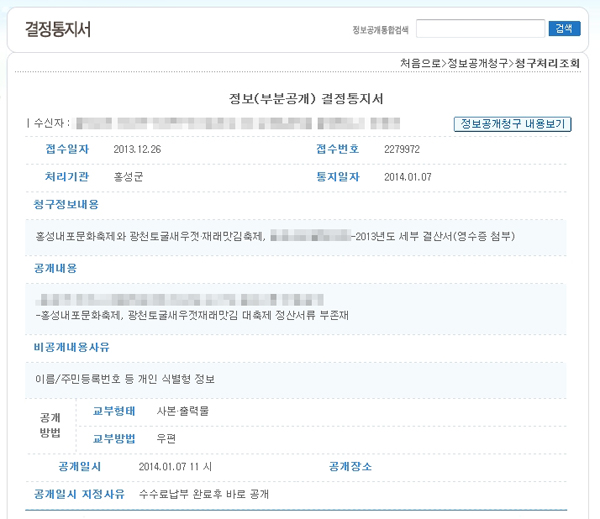Select the 청구처리조회 breadcrumb item
The height and width of the screenshot is (519, 600).
coord(545,63)
